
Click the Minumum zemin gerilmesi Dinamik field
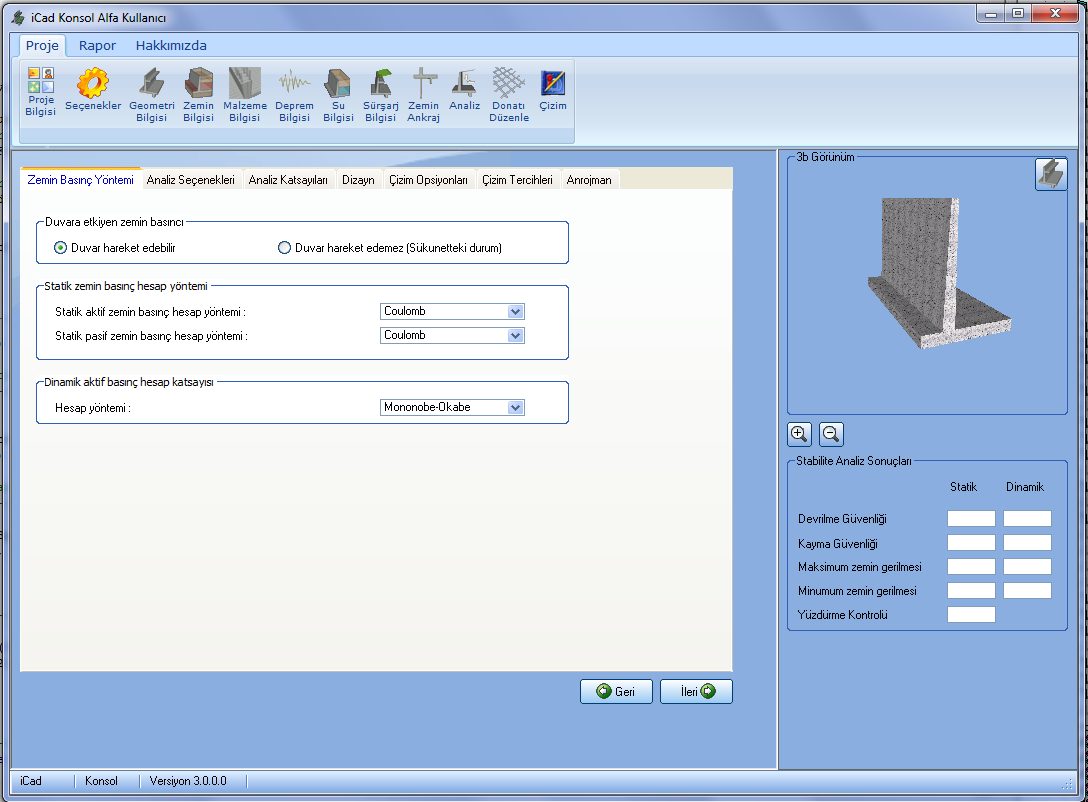[1028, 590]
